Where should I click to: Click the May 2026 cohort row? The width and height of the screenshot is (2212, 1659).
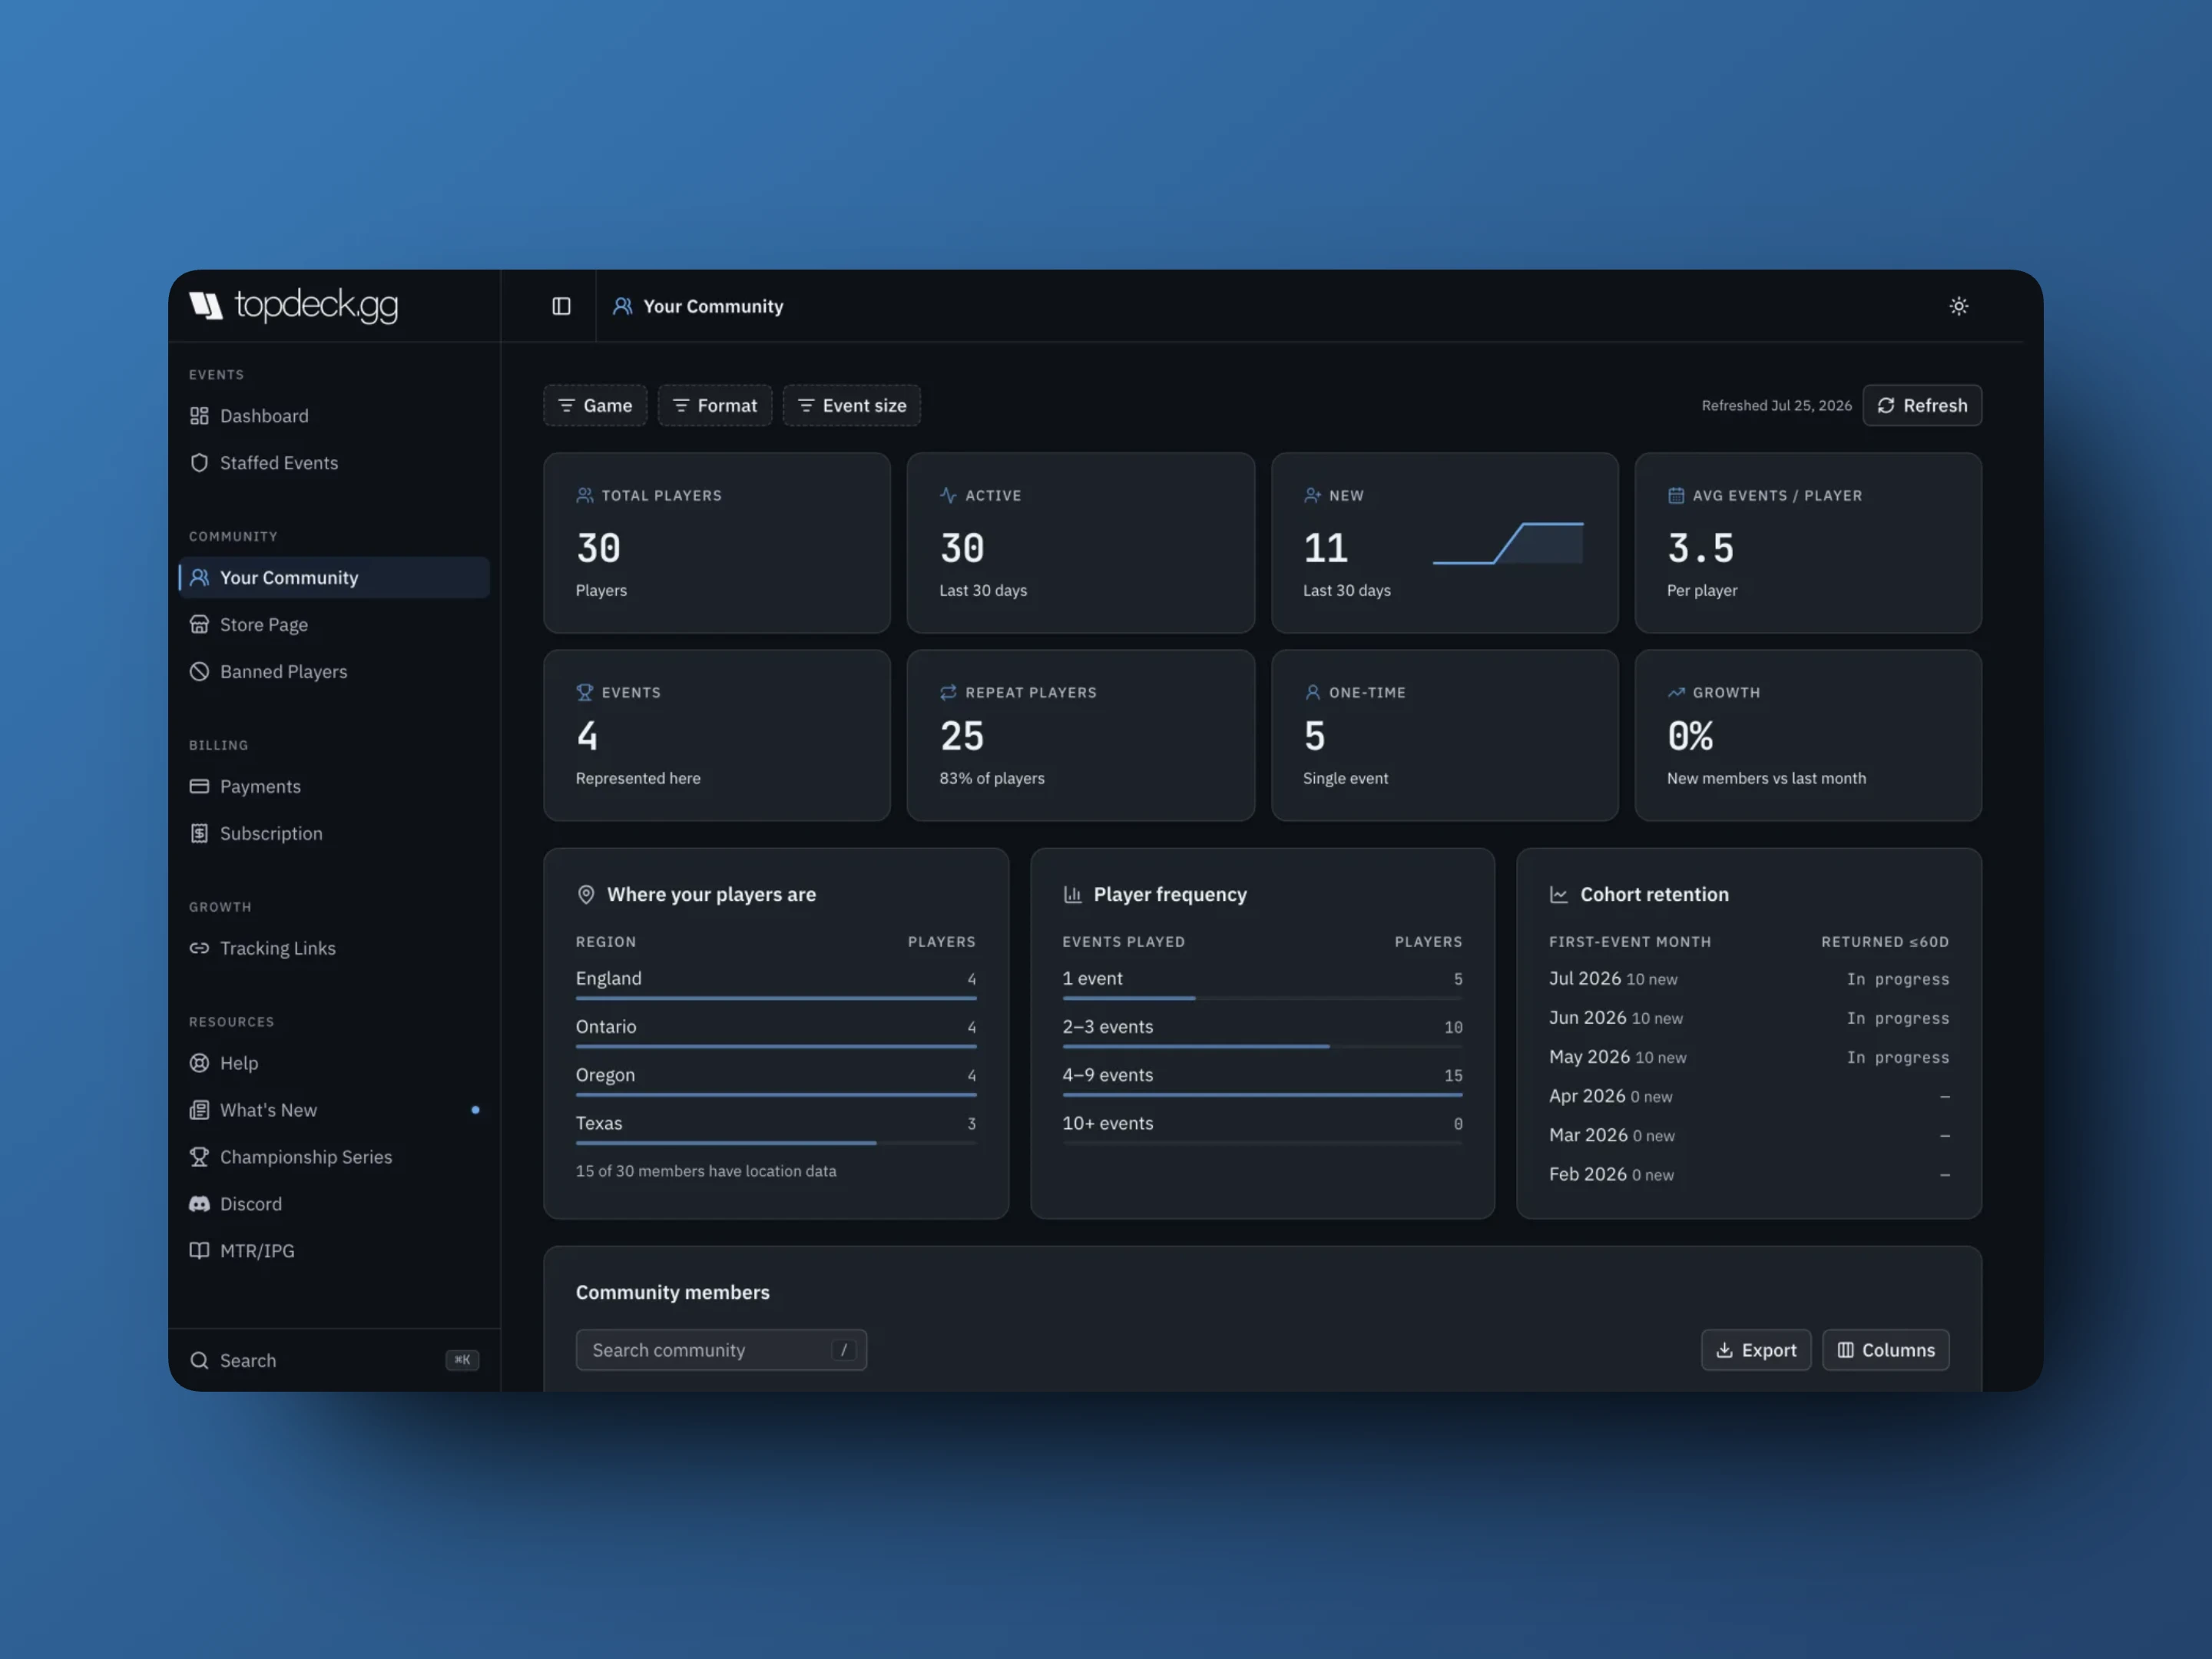[1749, 1057]
